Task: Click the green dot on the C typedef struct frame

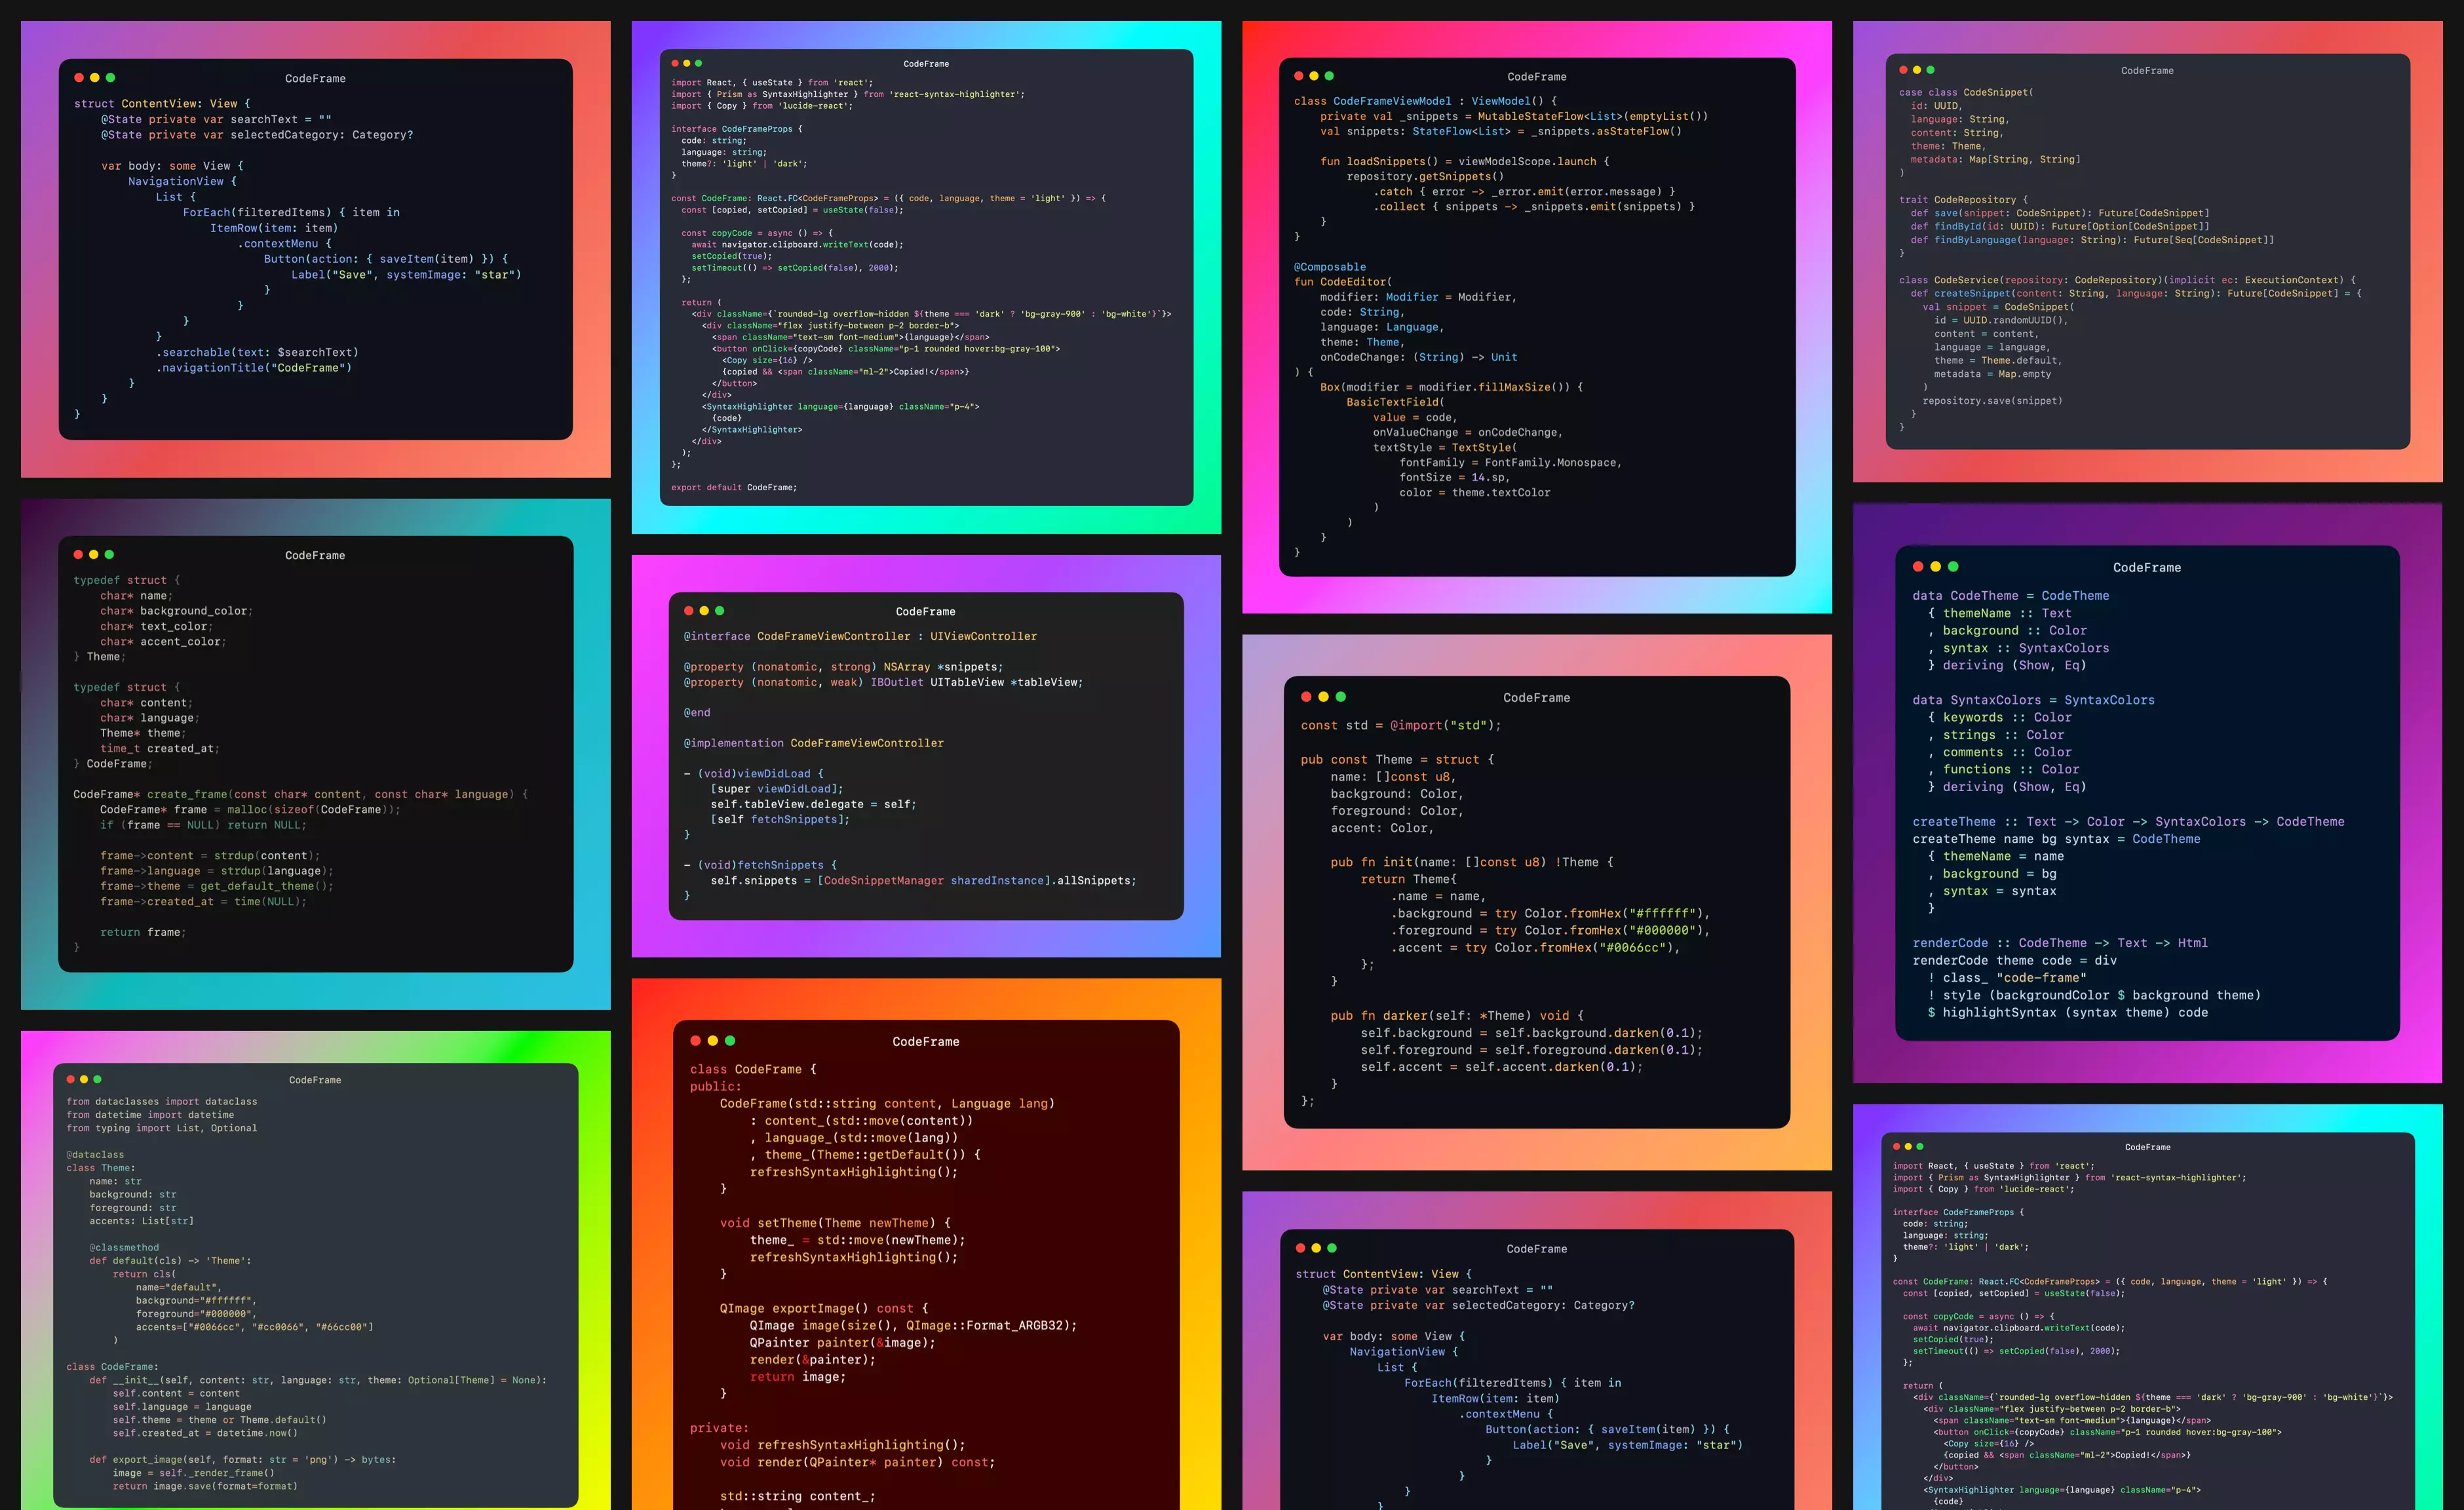Action: [110, 554]
